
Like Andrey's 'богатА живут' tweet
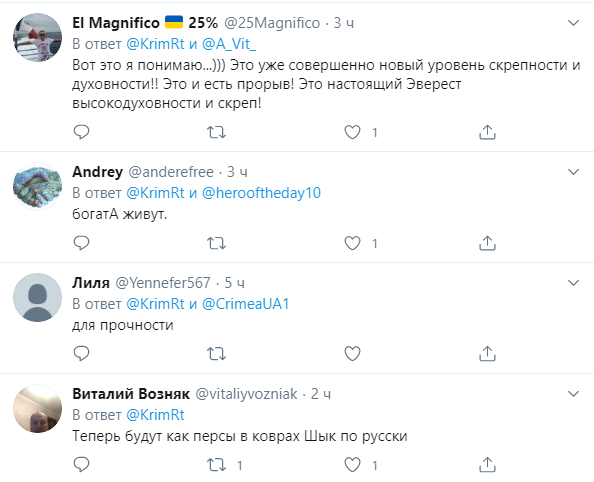point(352,243)
